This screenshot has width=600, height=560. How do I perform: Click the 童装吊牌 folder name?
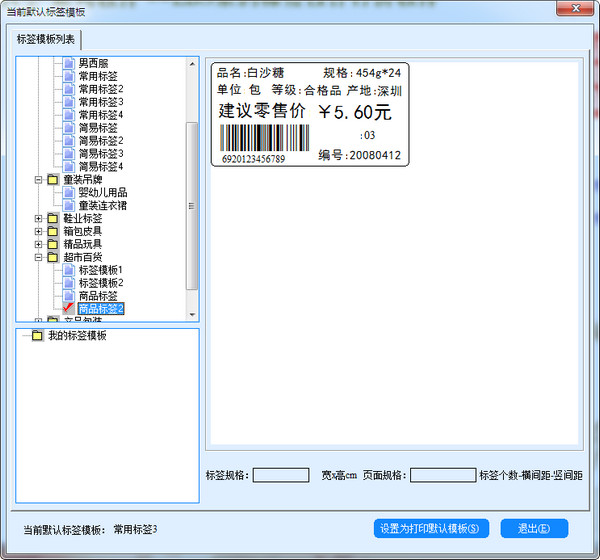83,179
